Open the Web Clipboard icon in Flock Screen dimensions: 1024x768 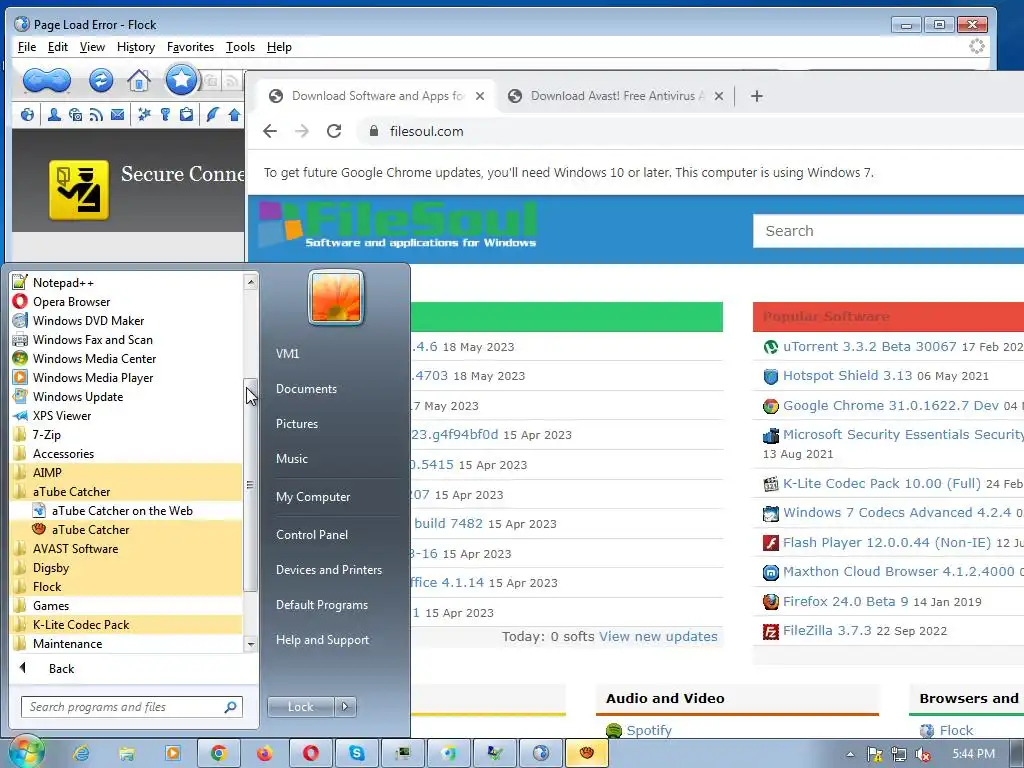pos(186,115)
